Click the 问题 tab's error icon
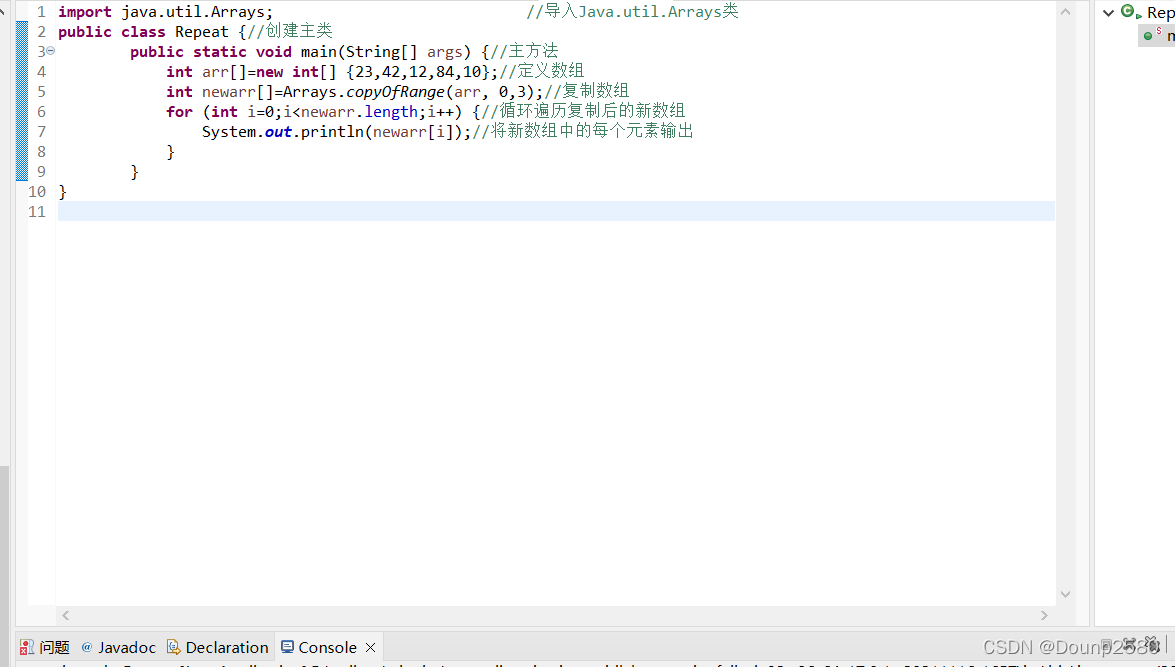 pos(27,647)
